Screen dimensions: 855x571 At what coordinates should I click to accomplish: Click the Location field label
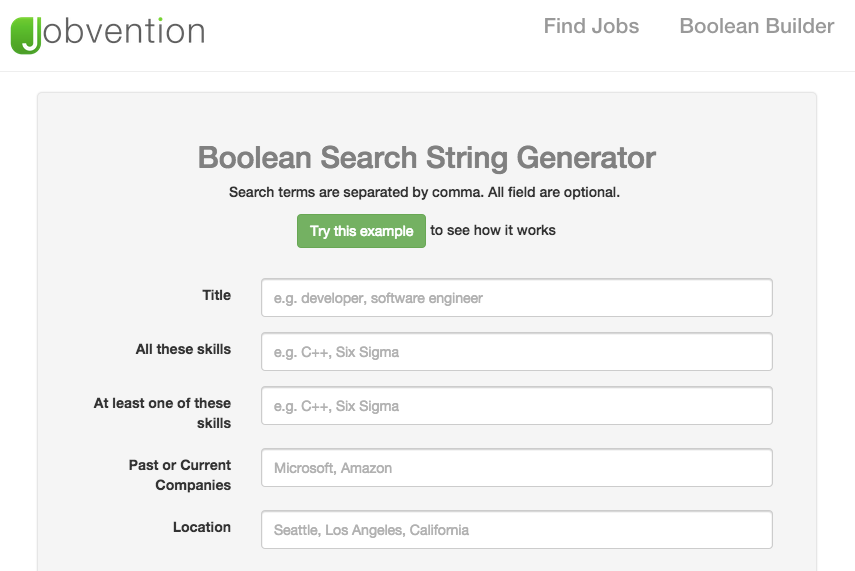(202, 527)
